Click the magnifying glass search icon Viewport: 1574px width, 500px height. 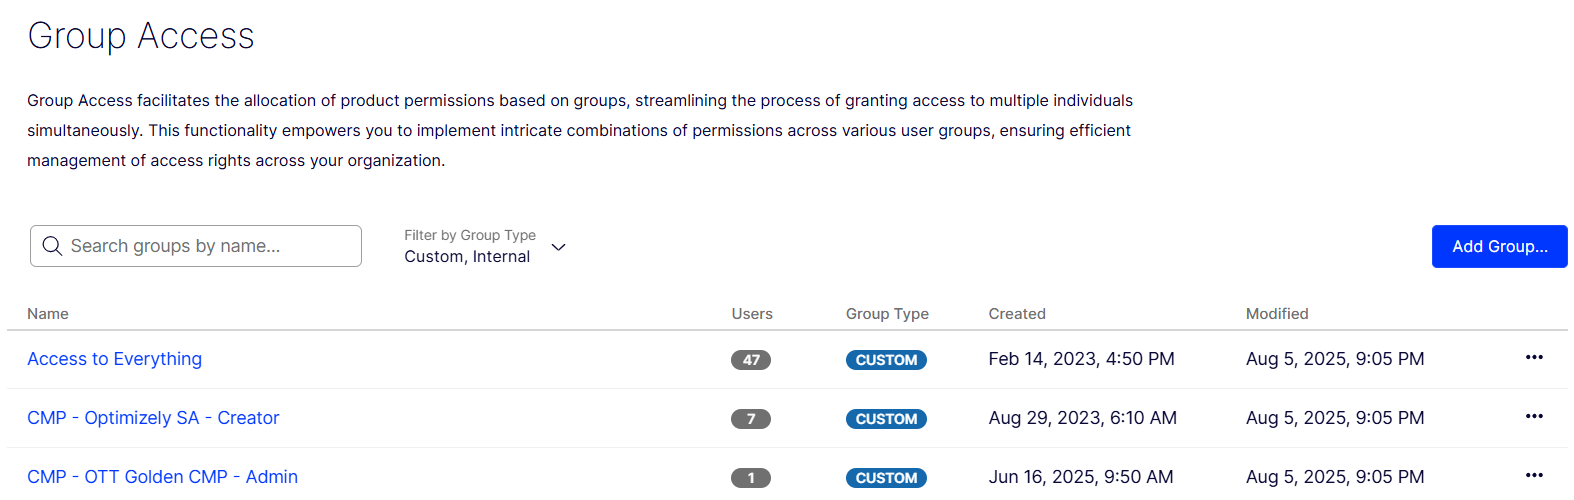(x=52, y=246)
